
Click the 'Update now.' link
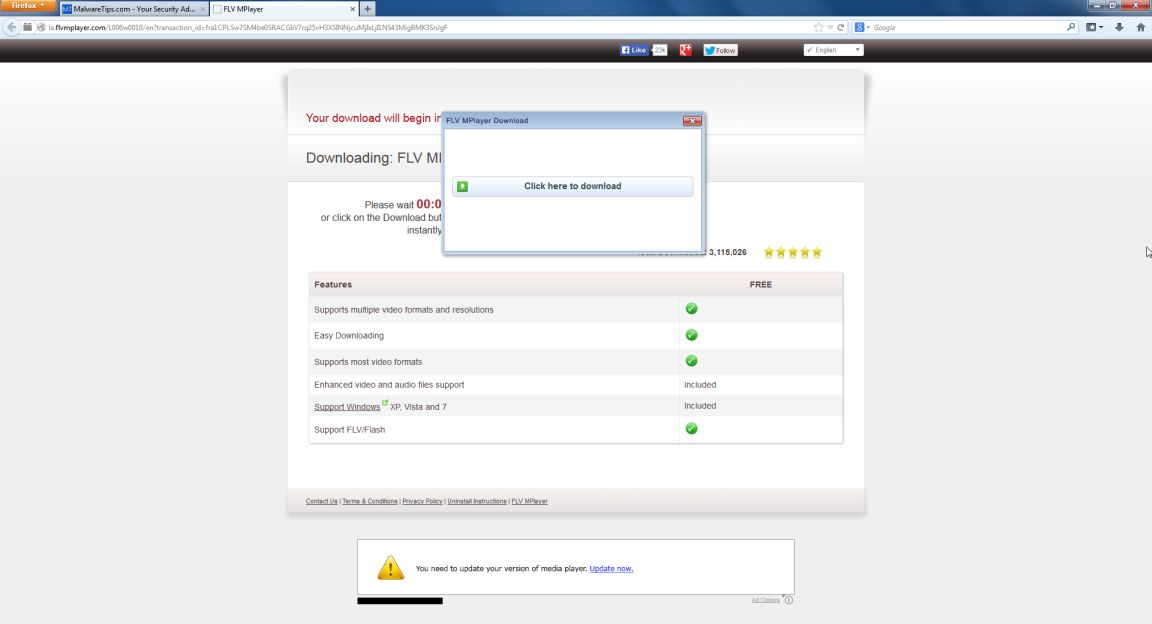click(x=611, y=569)
